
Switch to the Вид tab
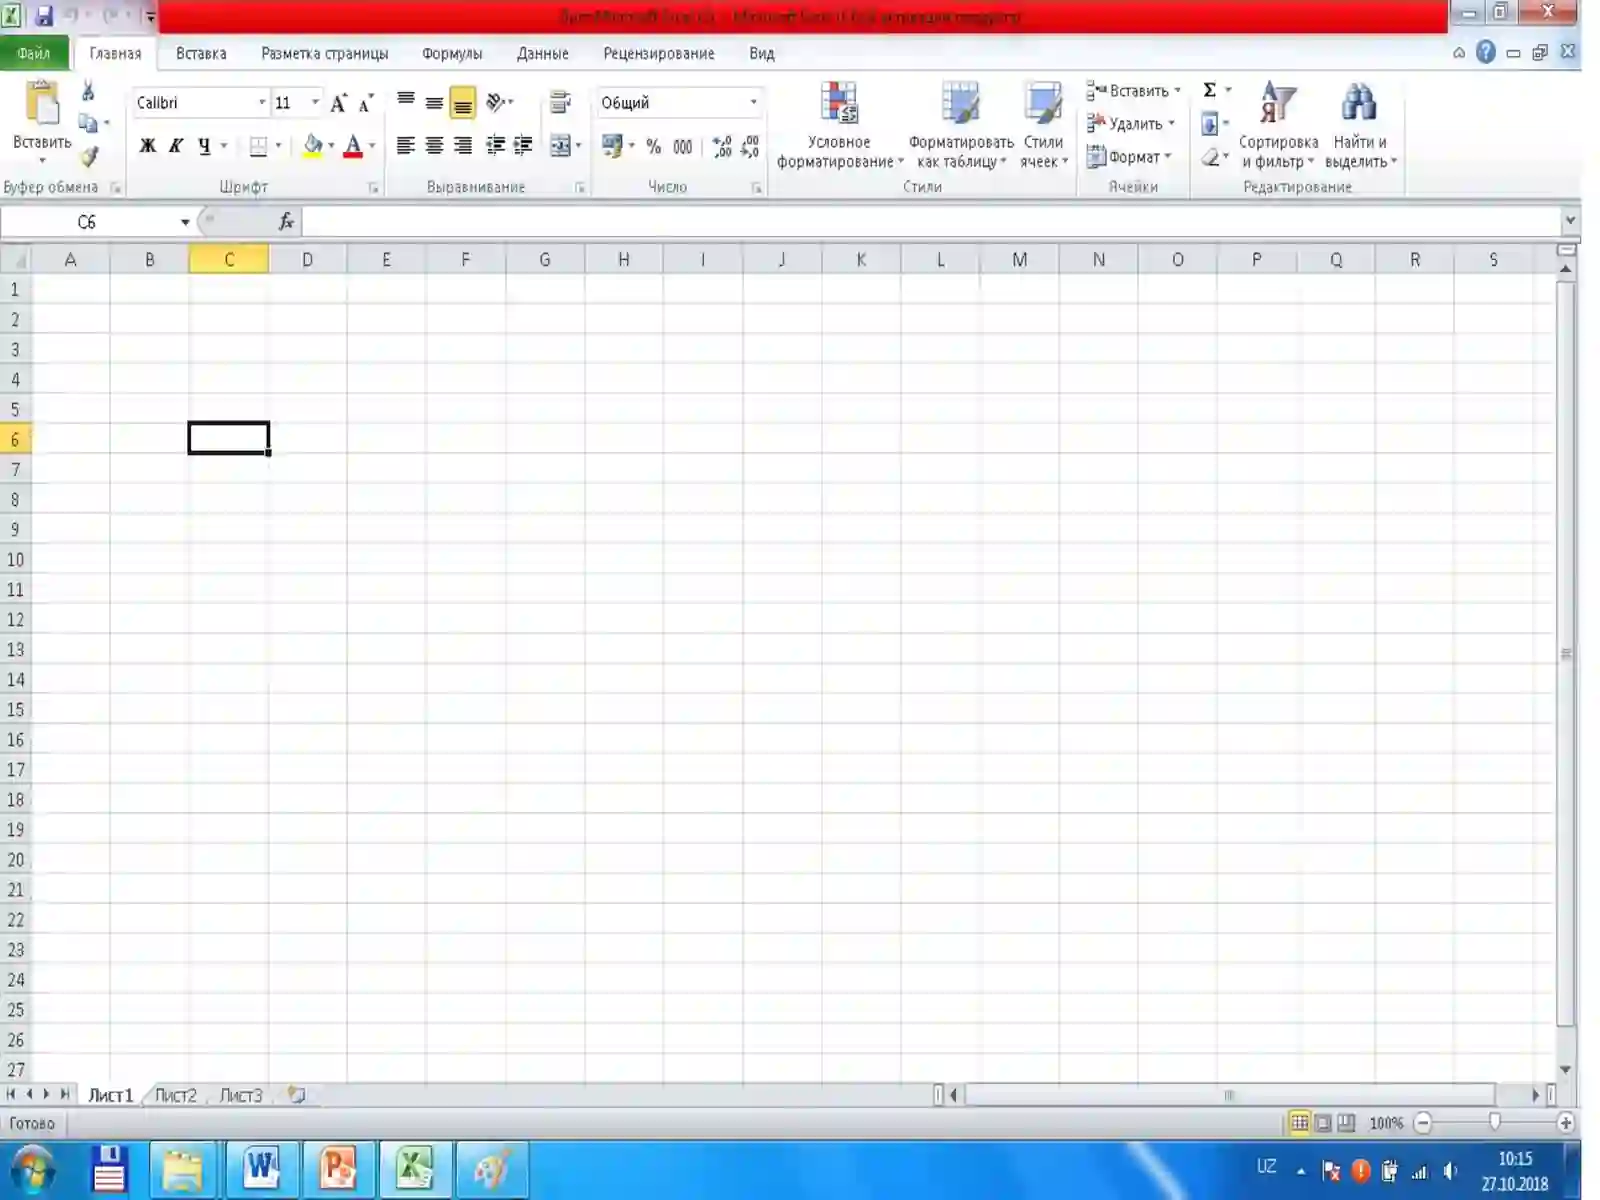tap(762, 53)
